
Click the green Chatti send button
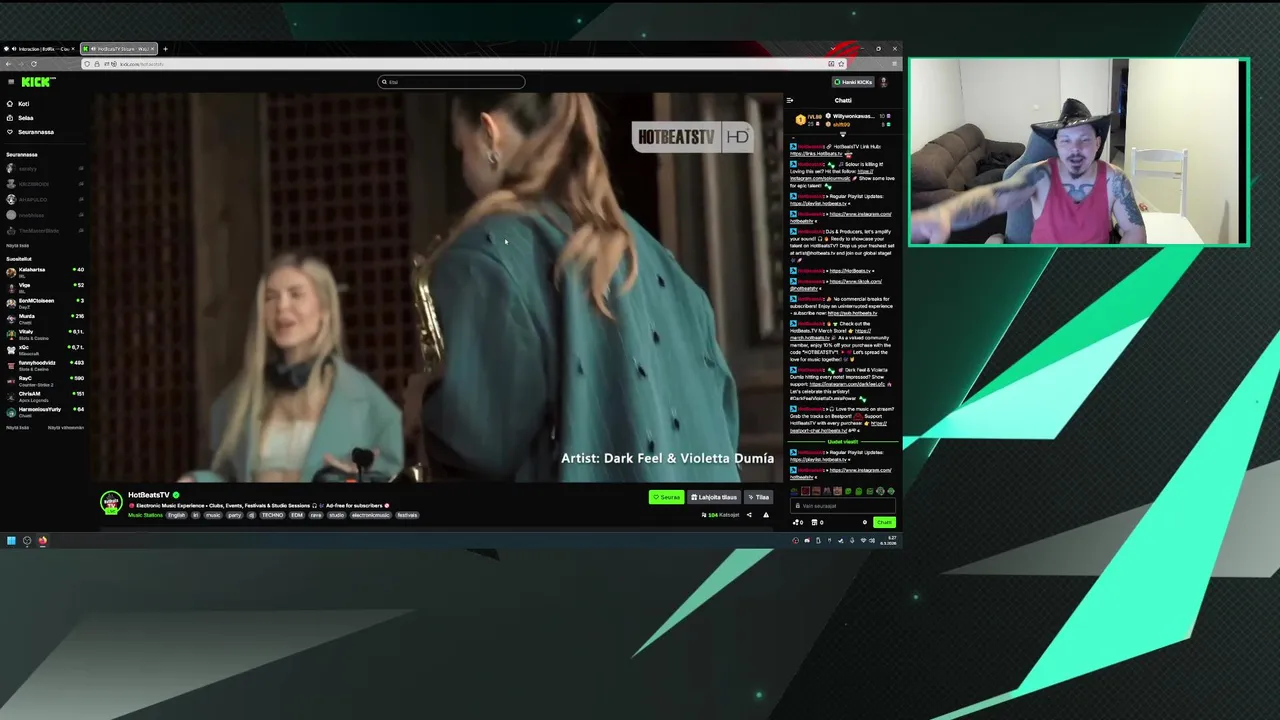click(884, 522)
